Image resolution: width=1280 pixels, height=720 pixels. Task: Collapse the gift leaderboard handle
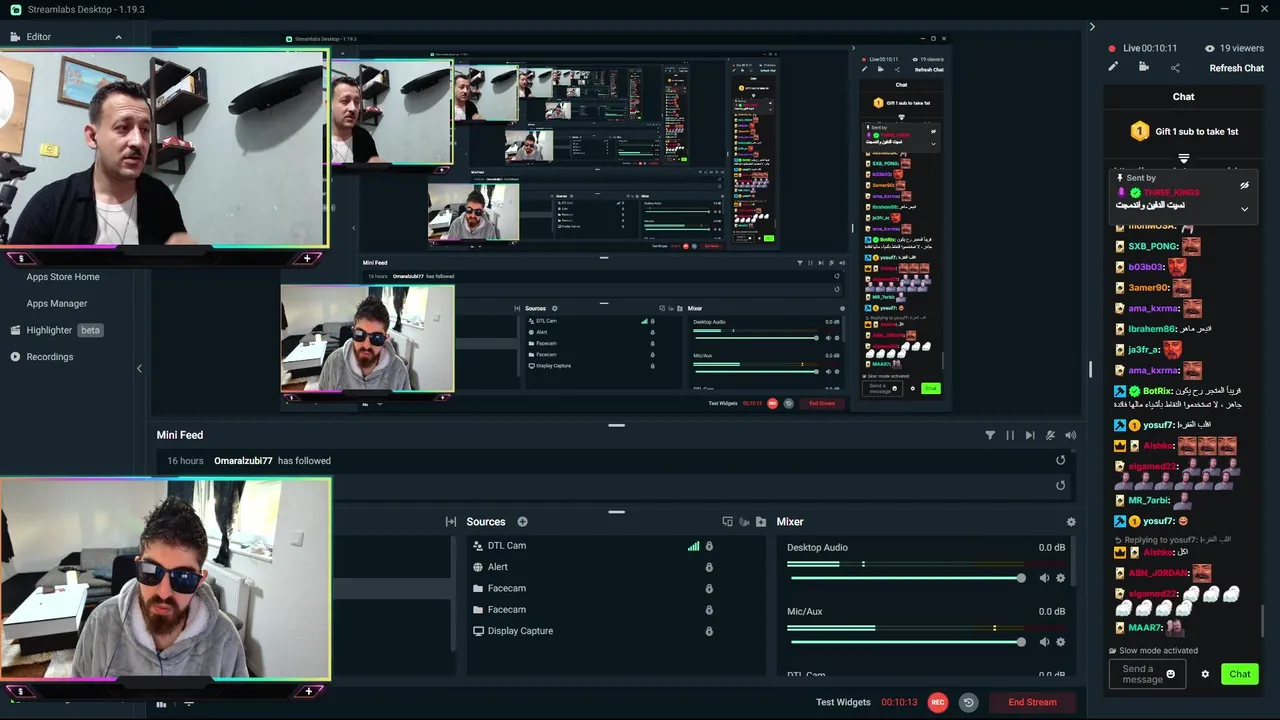(1183, 158)
